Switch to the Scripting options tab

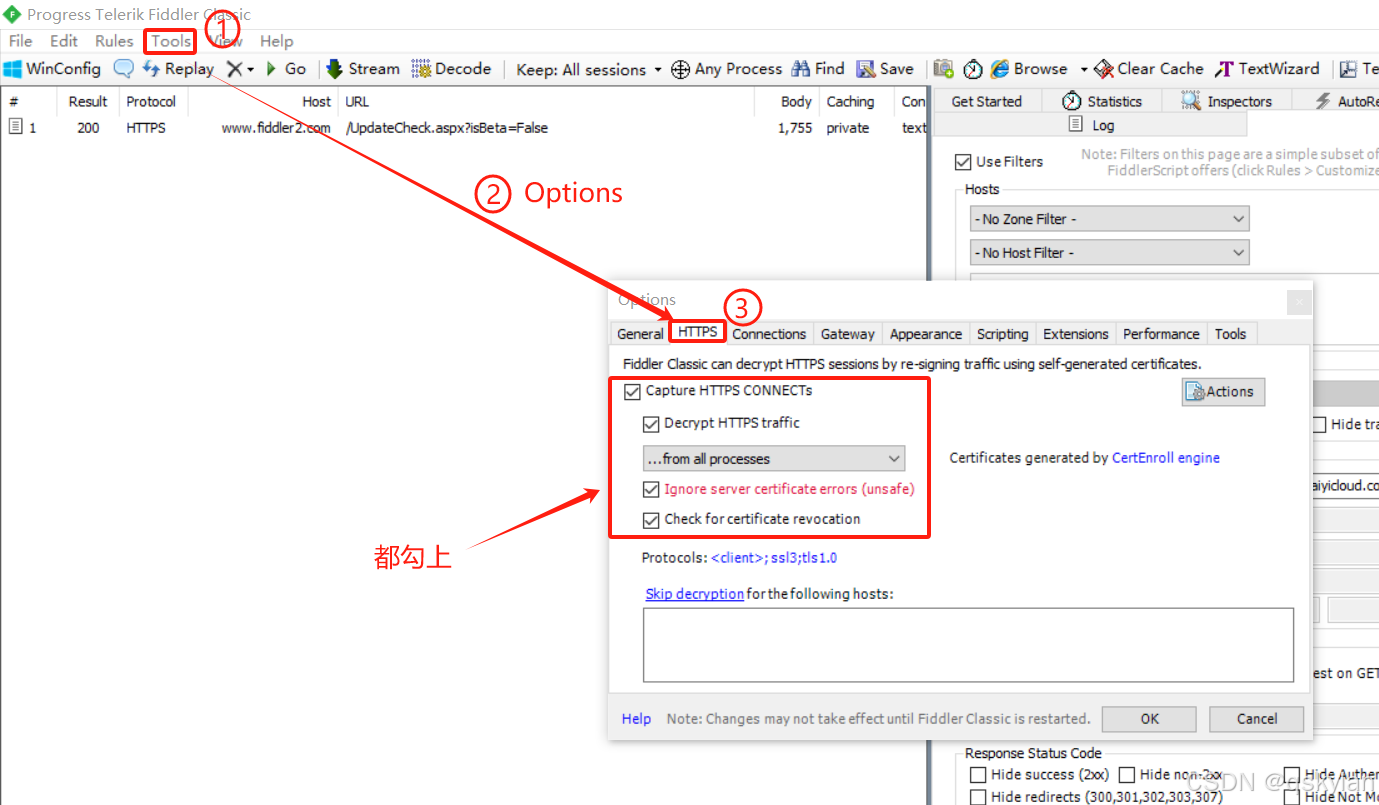1002,334
